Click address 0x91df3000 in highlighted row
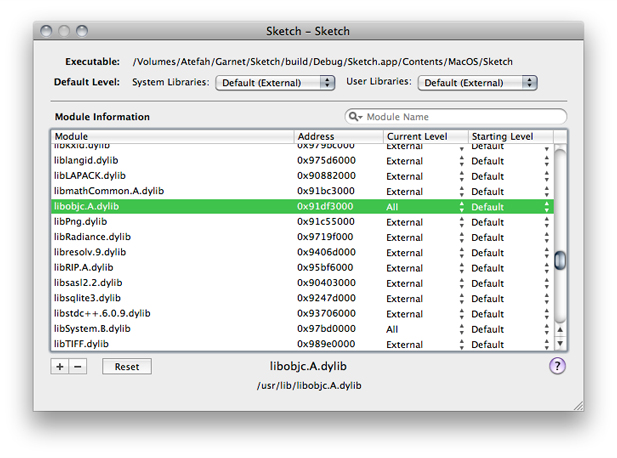Viewport: 617px width, 458px height. (325, 207)
